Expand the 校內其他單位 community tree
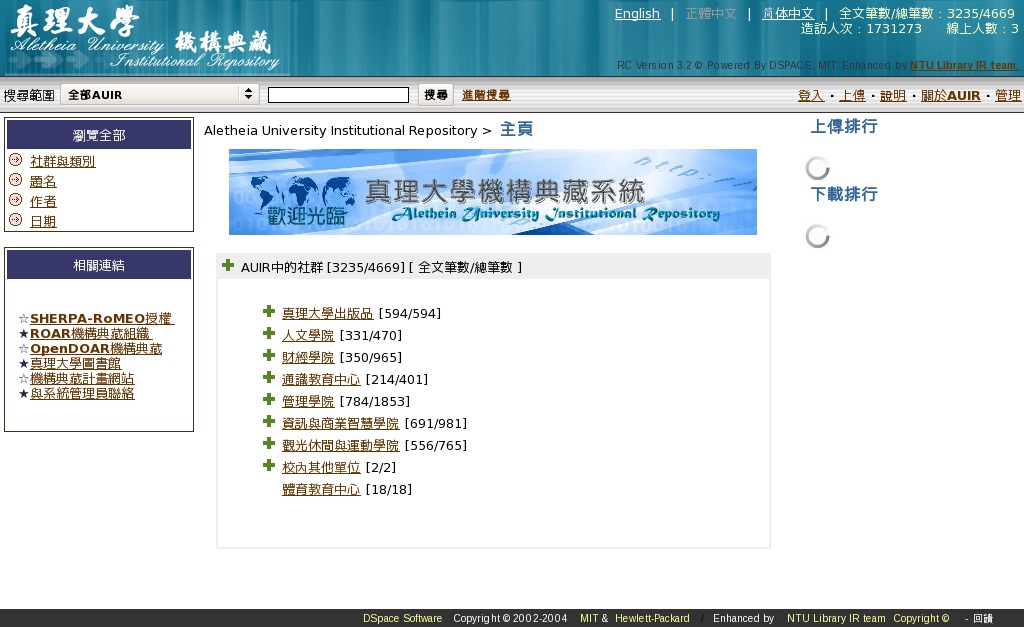Image resolution: width=1024 pixels, height=627 pixels. click(x=268, y=466)
